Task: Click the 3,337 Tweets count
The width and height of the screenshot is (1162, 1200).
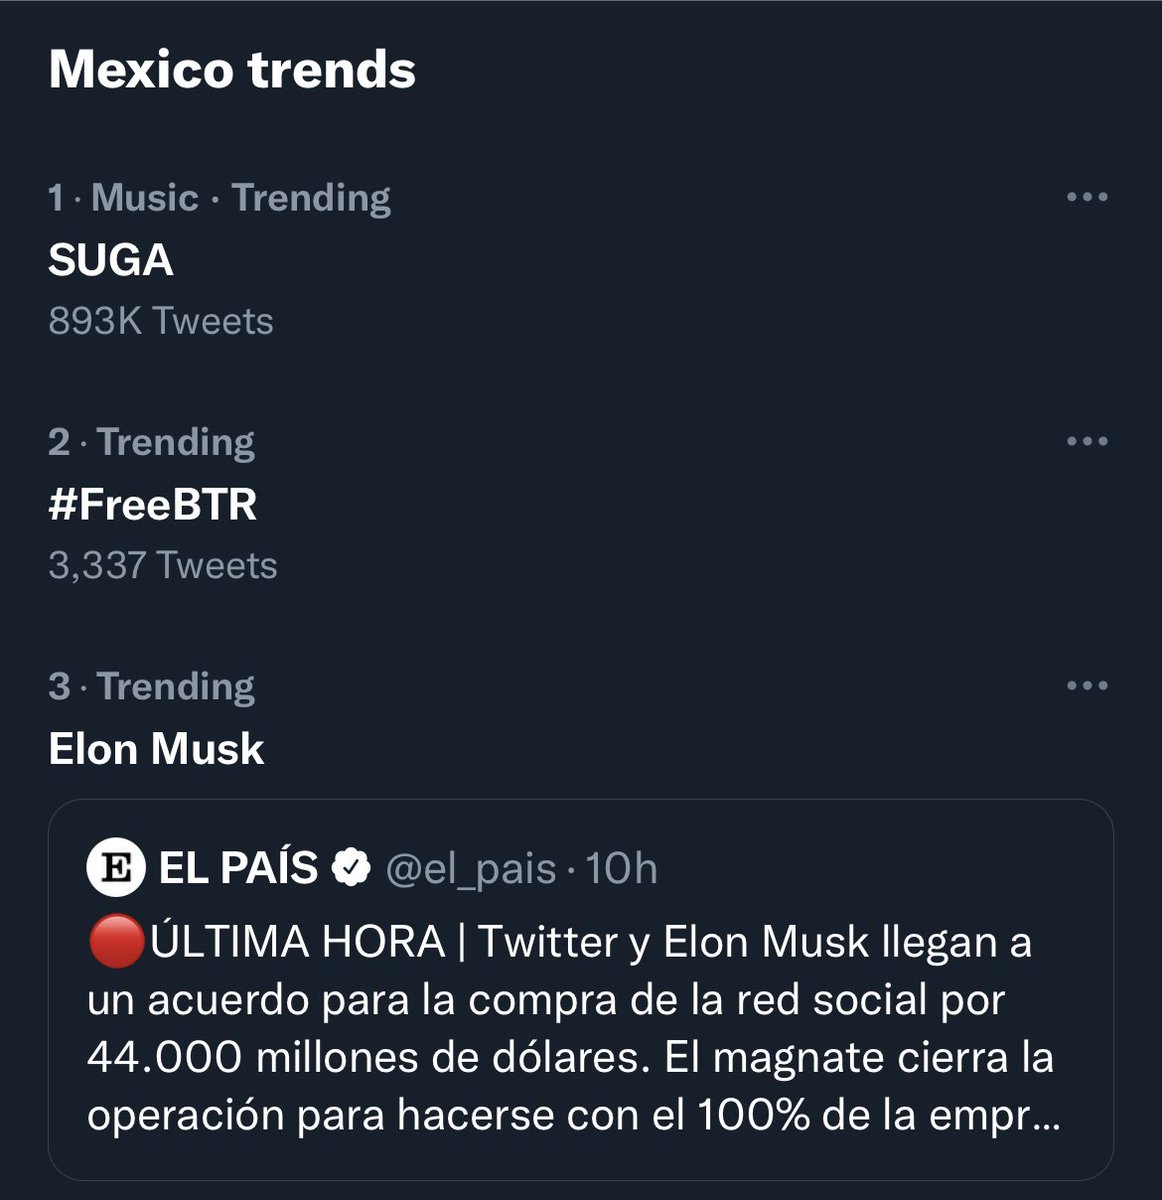Action: (x=163, y=565)
